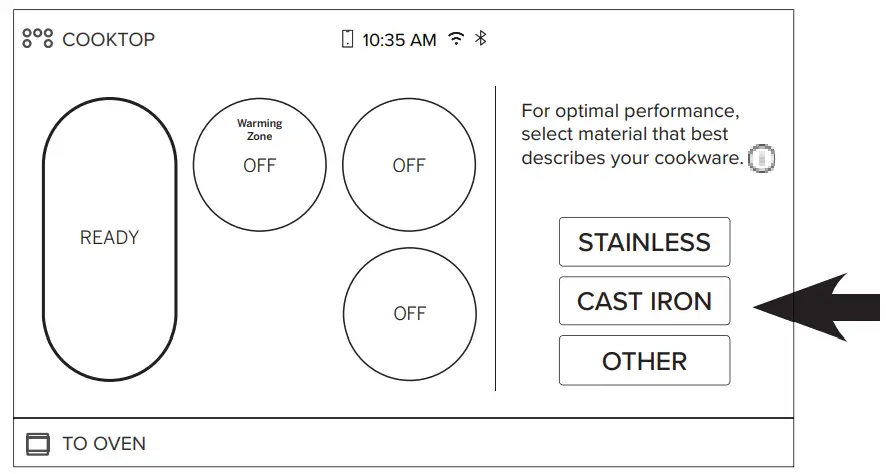Click the vertical divider beside material options

[496, 238]
